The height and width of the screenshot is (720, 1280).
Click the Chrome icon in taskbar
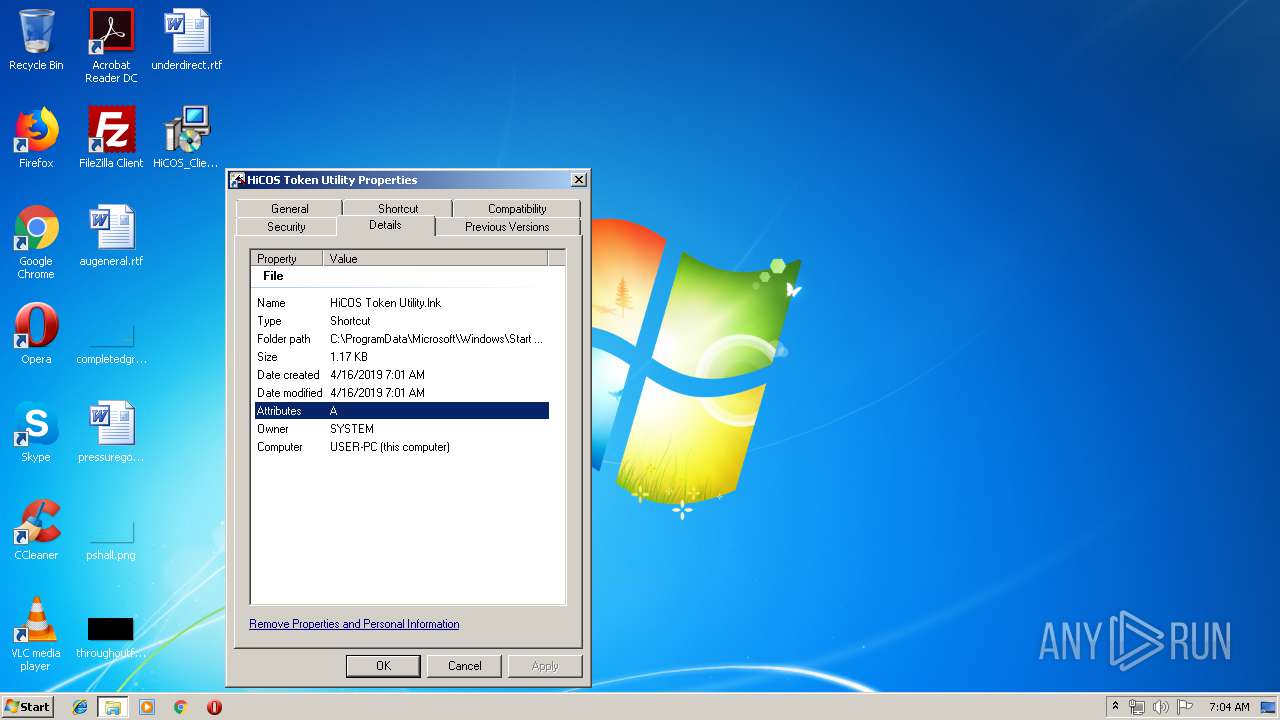(181, 707)
